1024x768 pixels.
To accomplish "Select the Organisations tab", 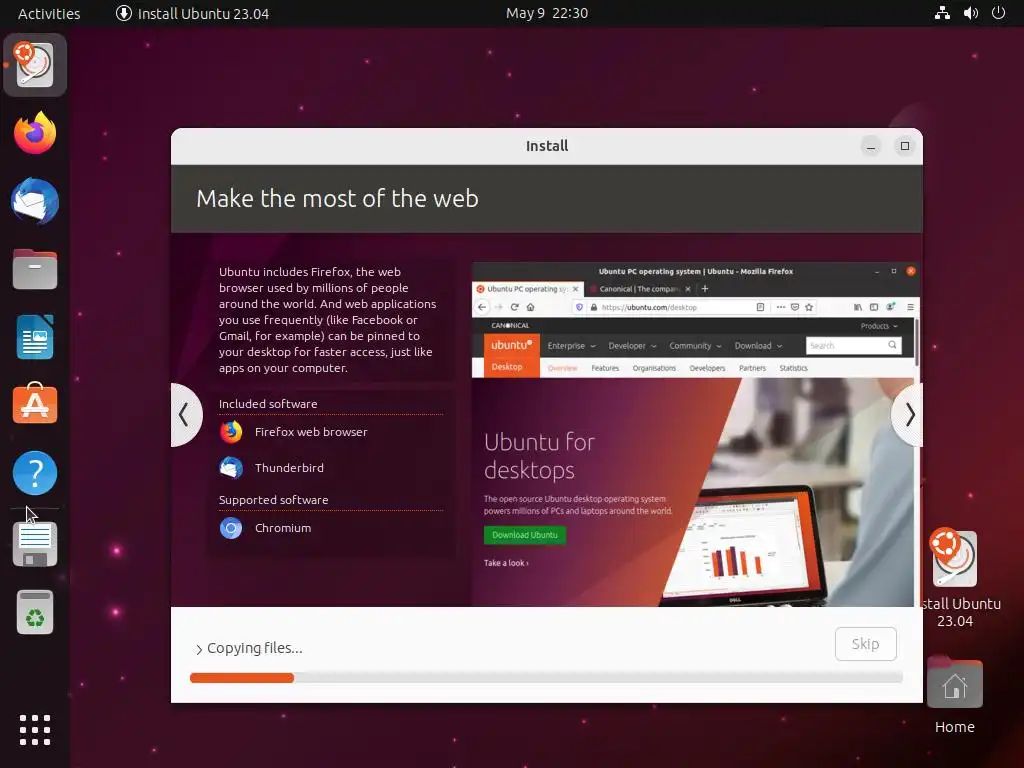I will 654,368.
